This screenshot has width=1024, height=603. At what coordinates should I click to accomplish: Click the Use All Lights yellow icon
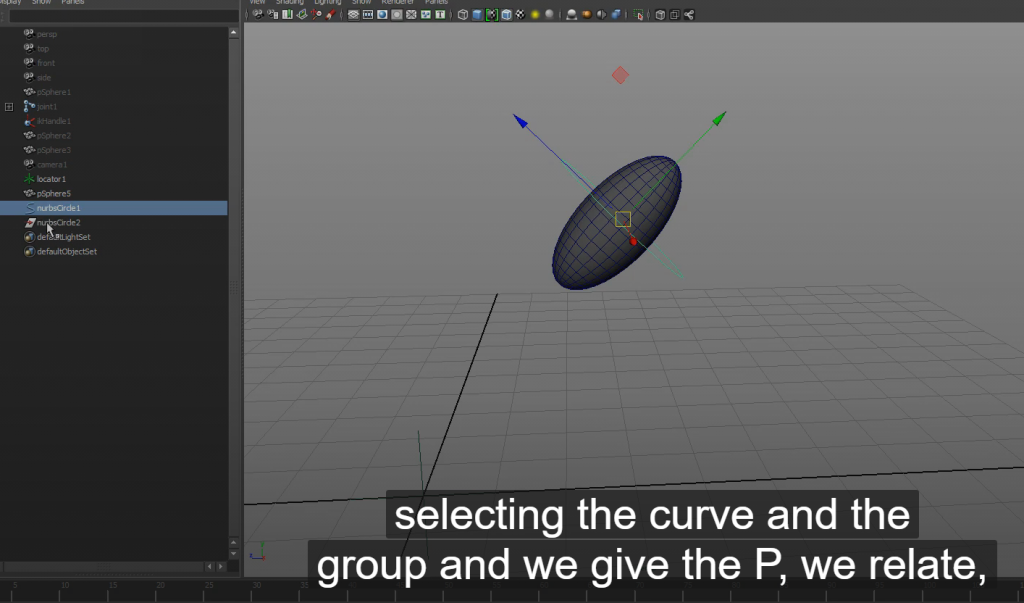coord(535,14)
